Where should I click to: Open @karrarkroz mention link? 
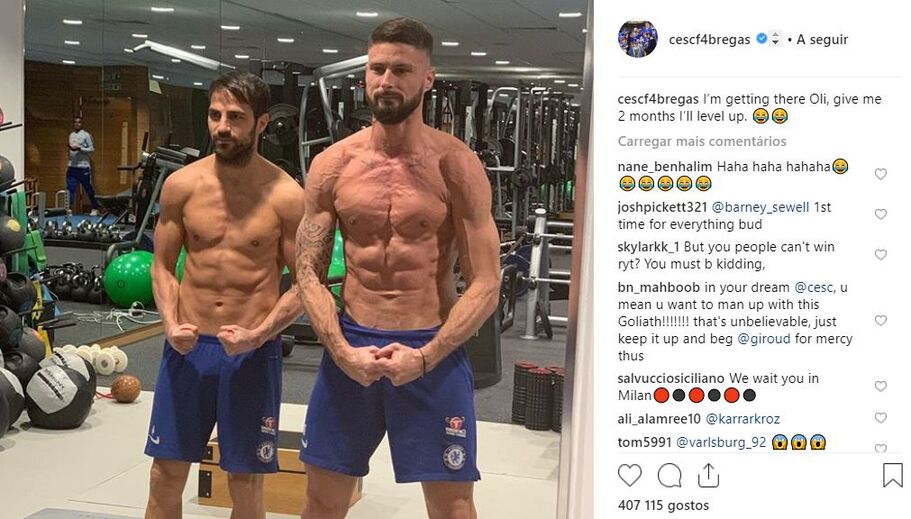[x=743, y=418]
